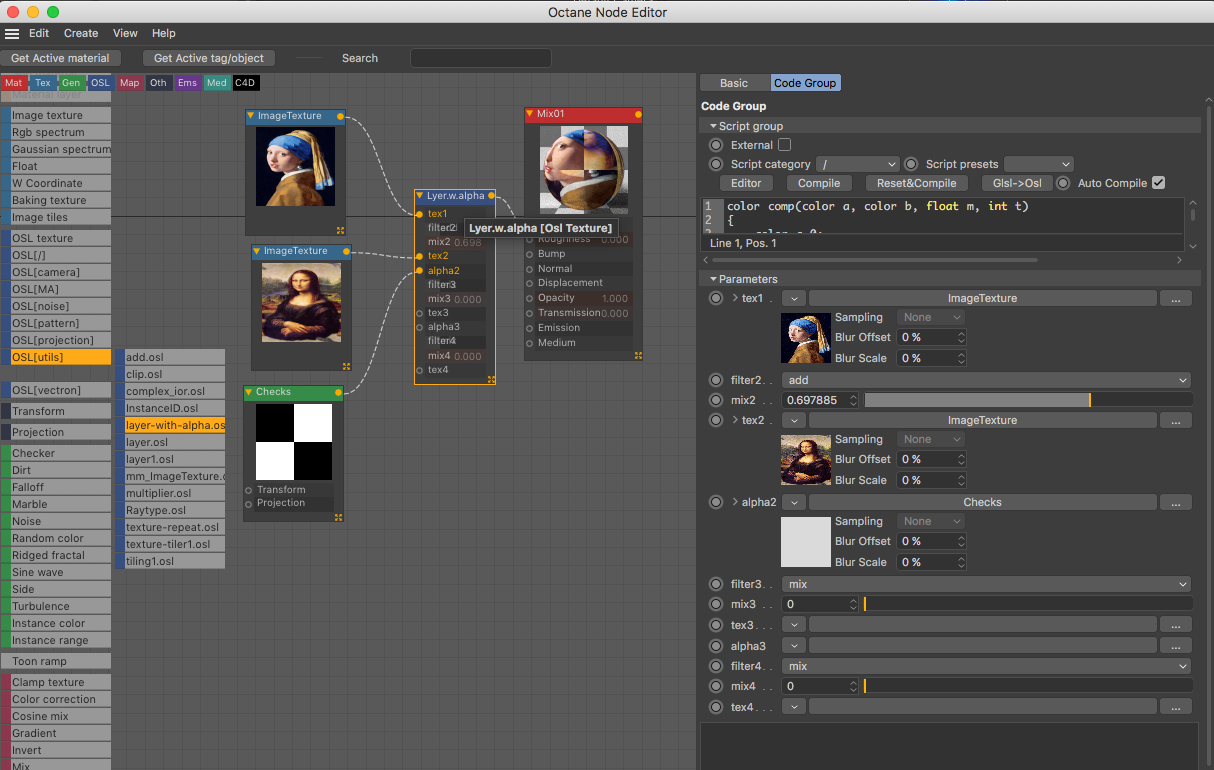Adjust the mix3 slider bar
The width and height of the screenshot is (1214, 770).
pyautogui.click(x=1028, y=604)
